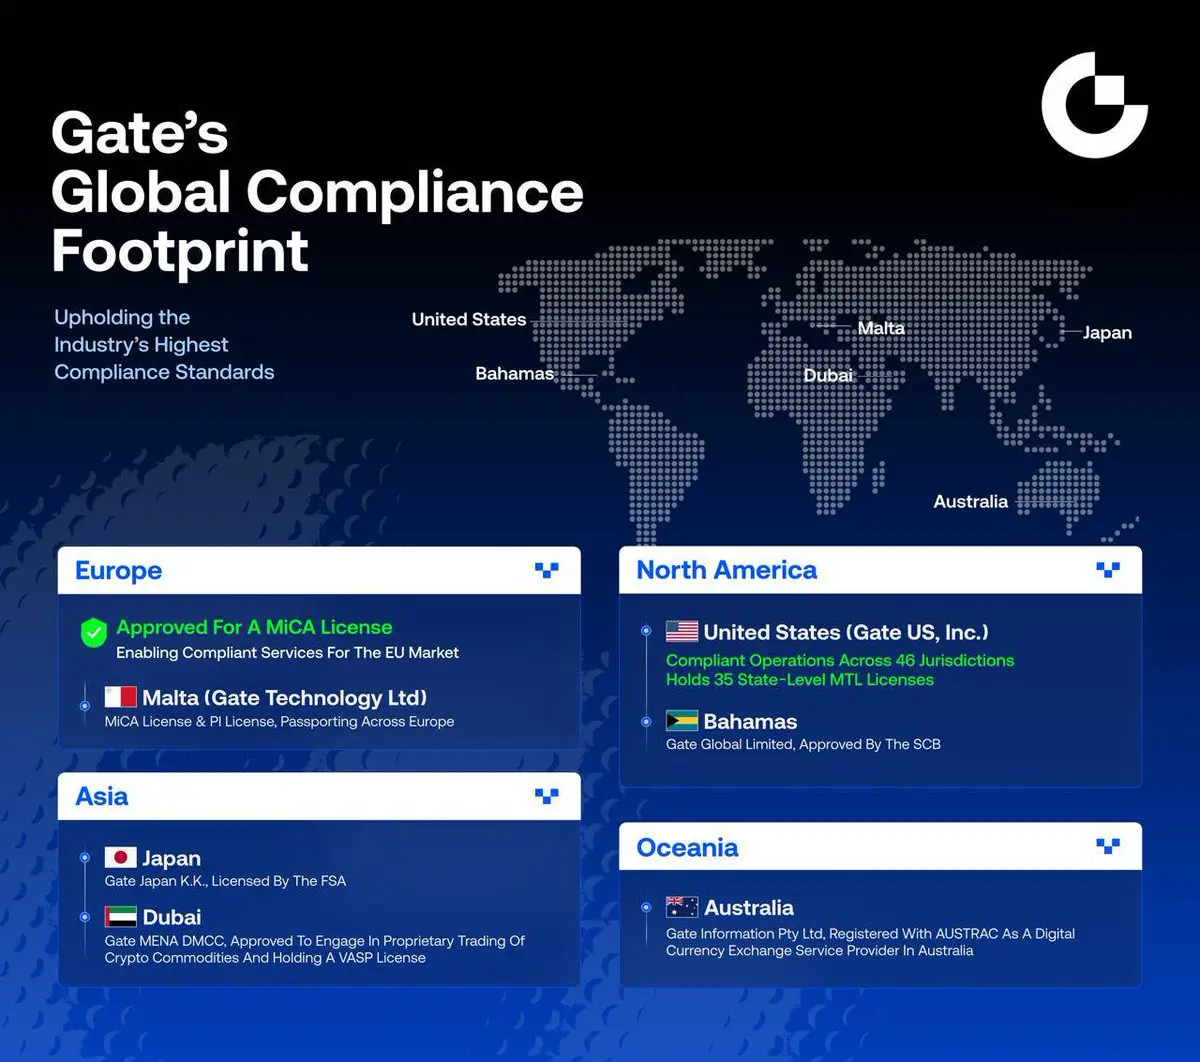Viewport: 1200px width, 1062px height.
Task: Click the bullet dot beside Japan entry
Action: click(x=85, y=858)
